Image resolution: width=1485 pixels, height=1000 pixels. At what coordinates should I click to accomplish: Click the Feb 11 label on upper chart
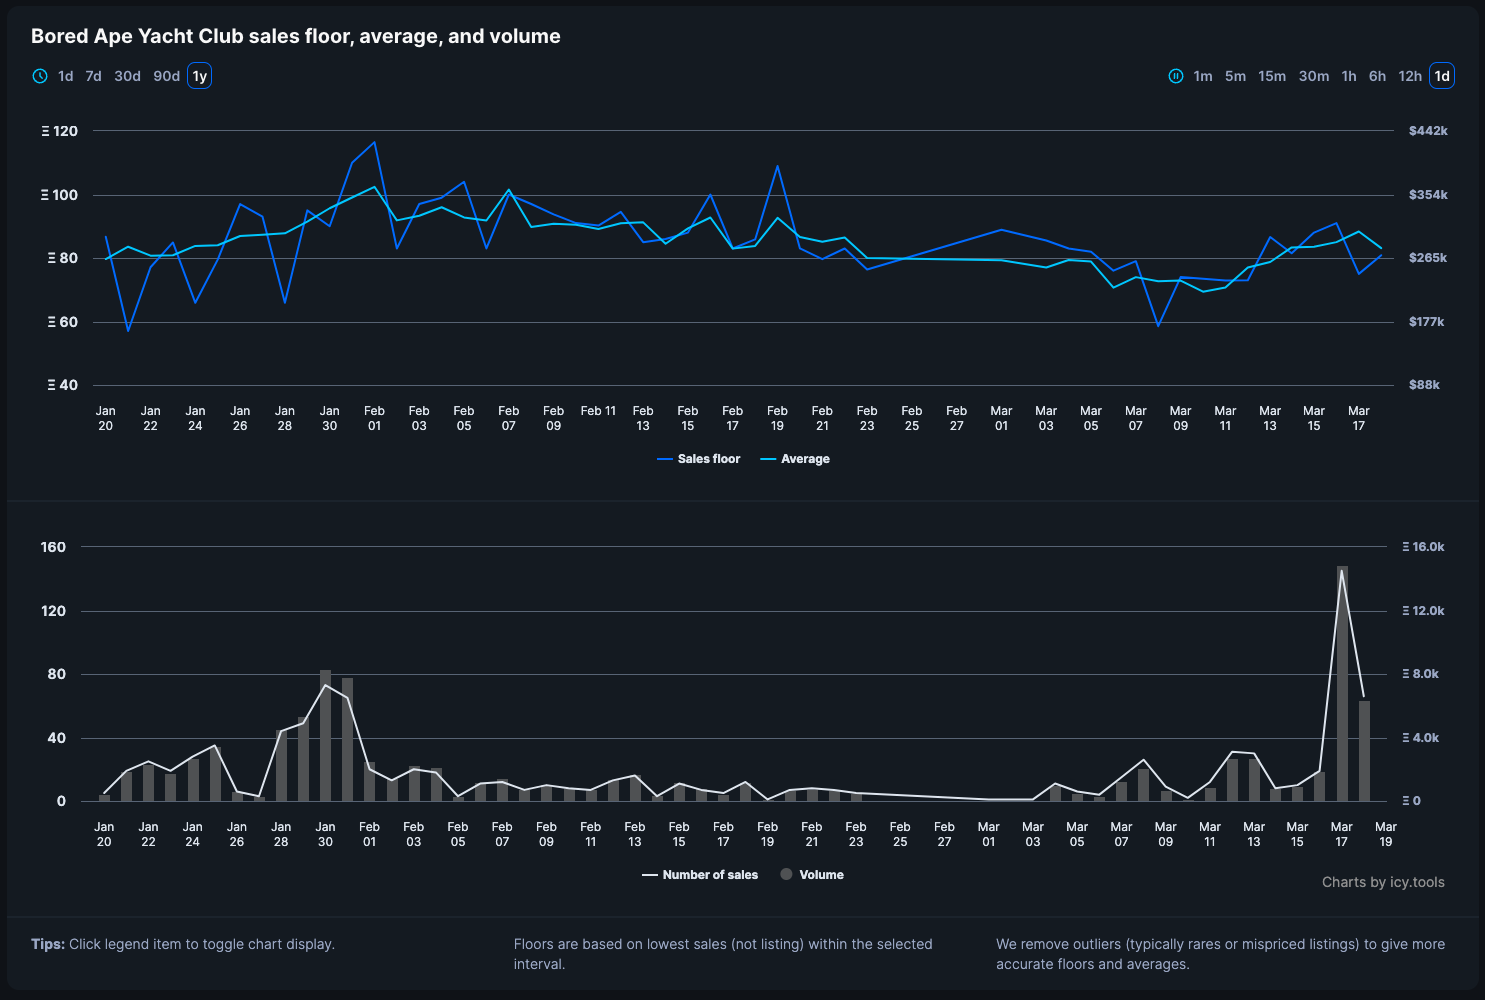point(598,411)
